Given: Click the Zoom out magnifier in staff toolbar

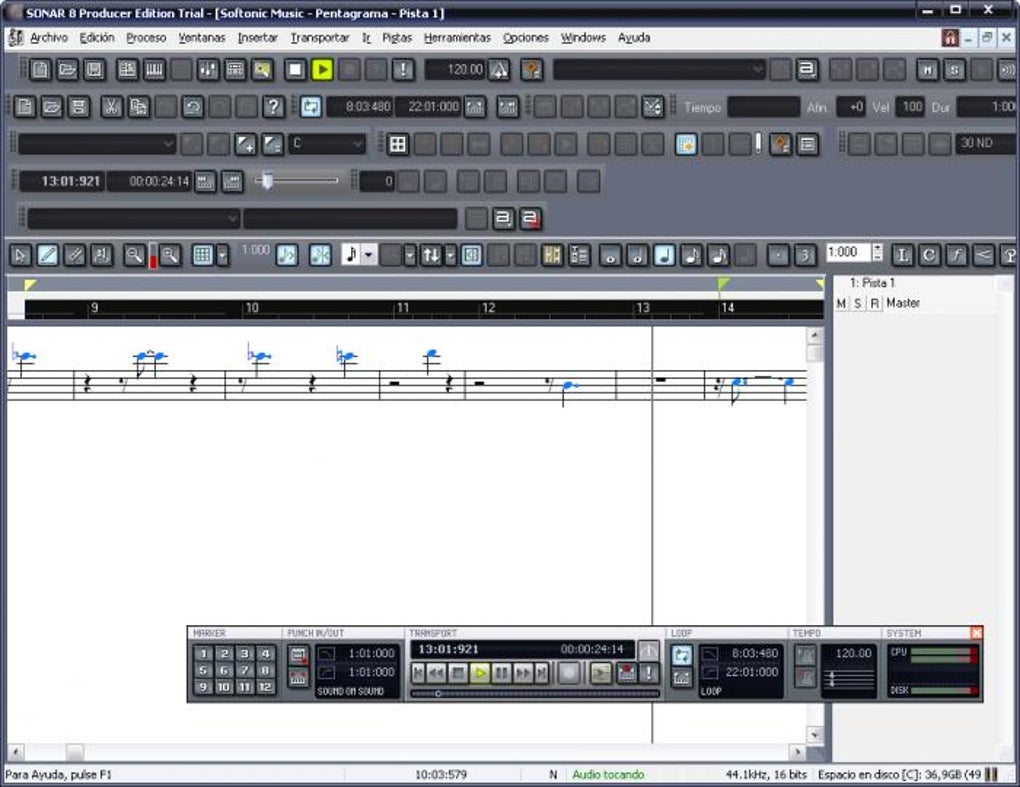Looking at the screenshot, I should pos(134,255).
